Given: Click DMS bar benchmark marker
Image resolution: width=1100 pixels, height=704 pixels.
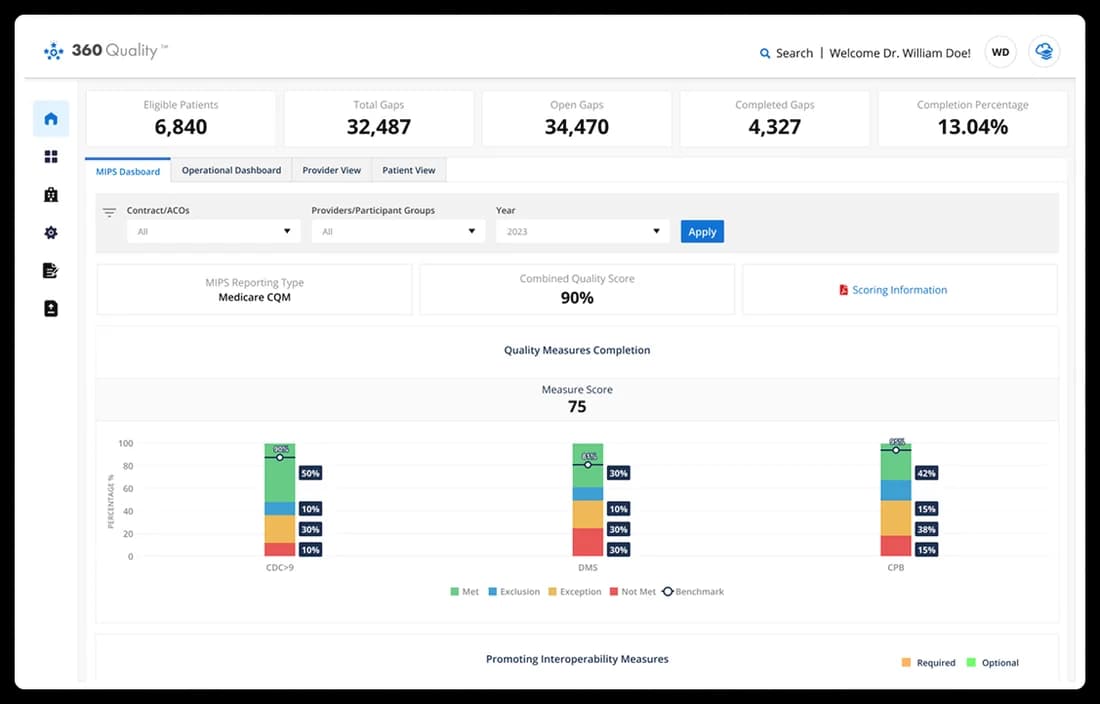Looking at the screenshot, I should 588,465.
